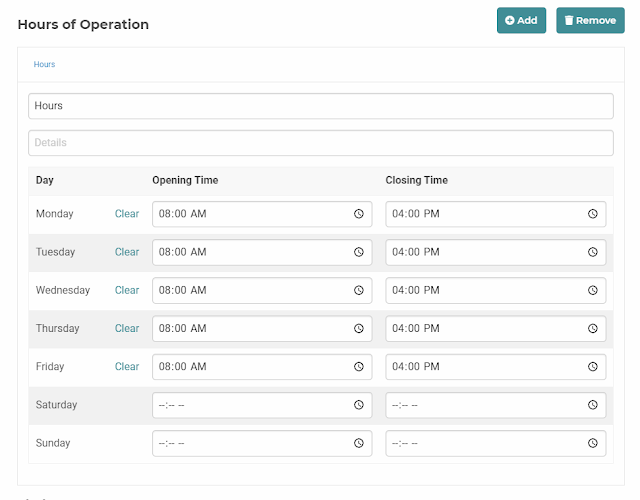Click the Remove button
The image size is (640, 500).
(590, 20)
